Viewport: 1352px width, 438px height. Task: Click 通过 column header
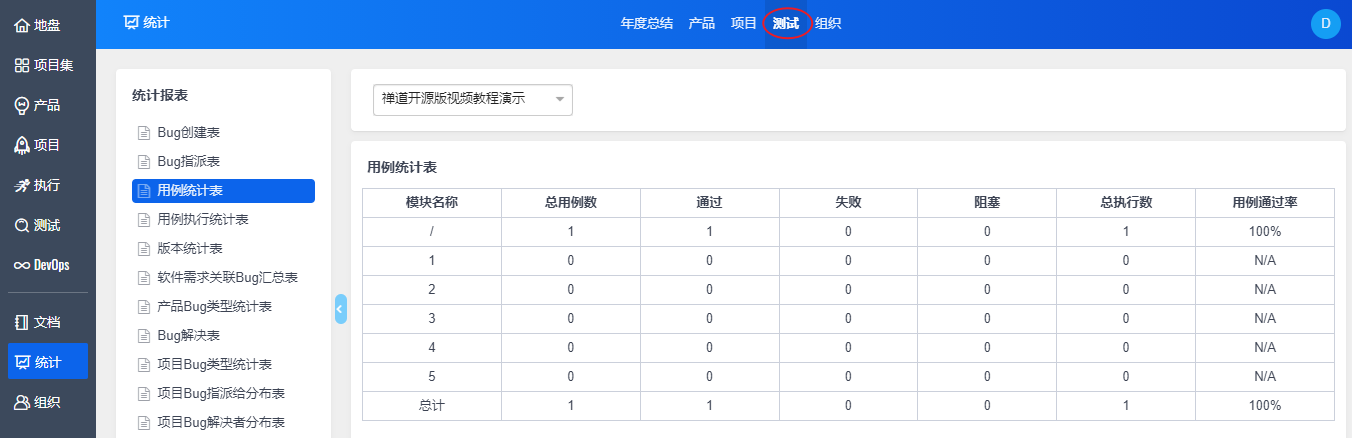(709, 202)
